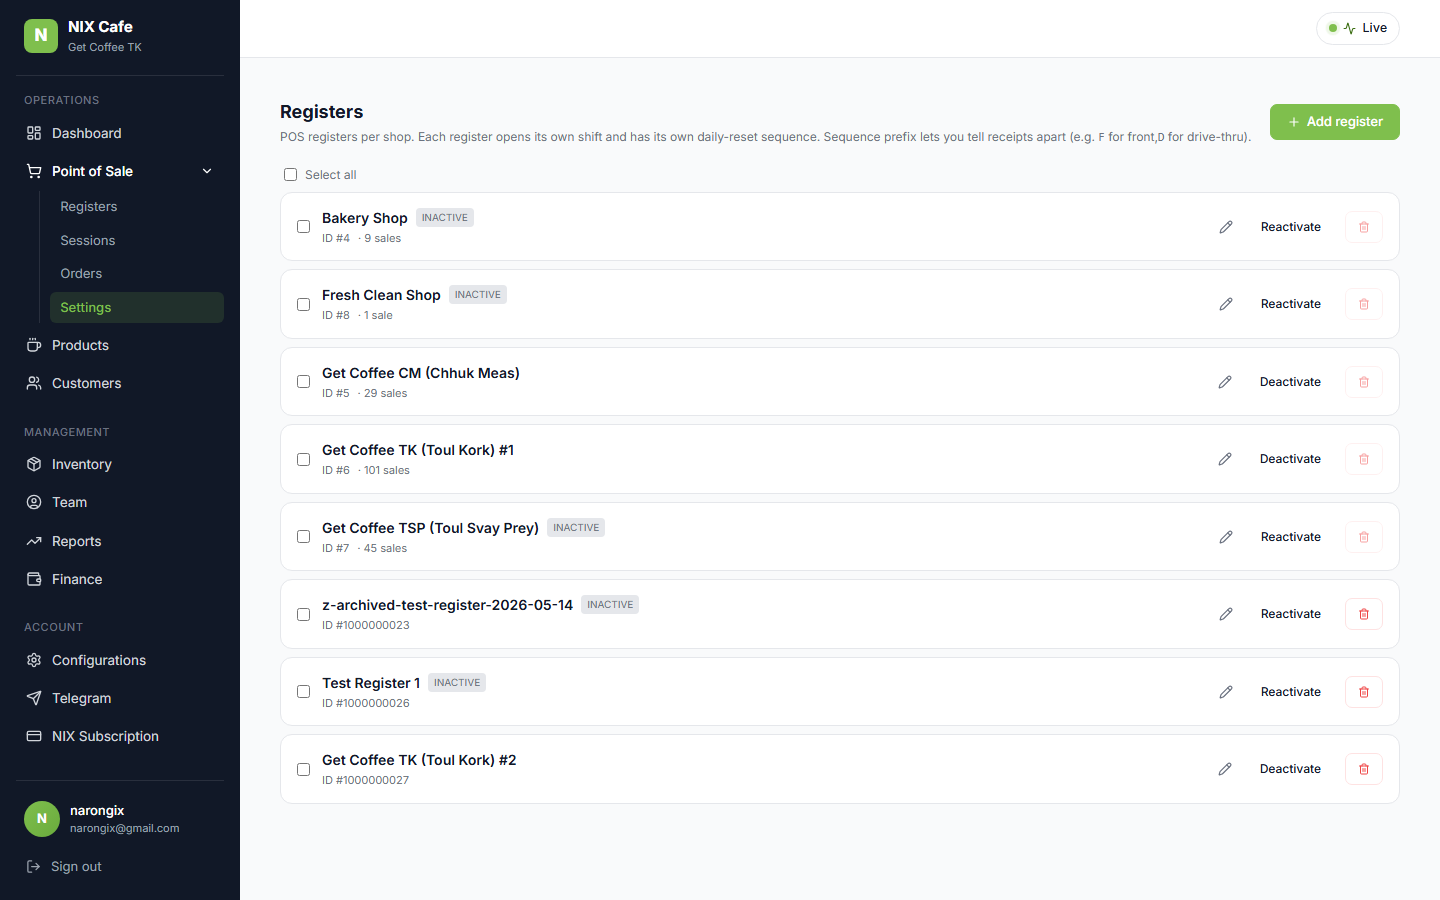Click the Finance wallet icon in sidebar
Viewport: 1440px width, 900px height.
pos(34,579)
